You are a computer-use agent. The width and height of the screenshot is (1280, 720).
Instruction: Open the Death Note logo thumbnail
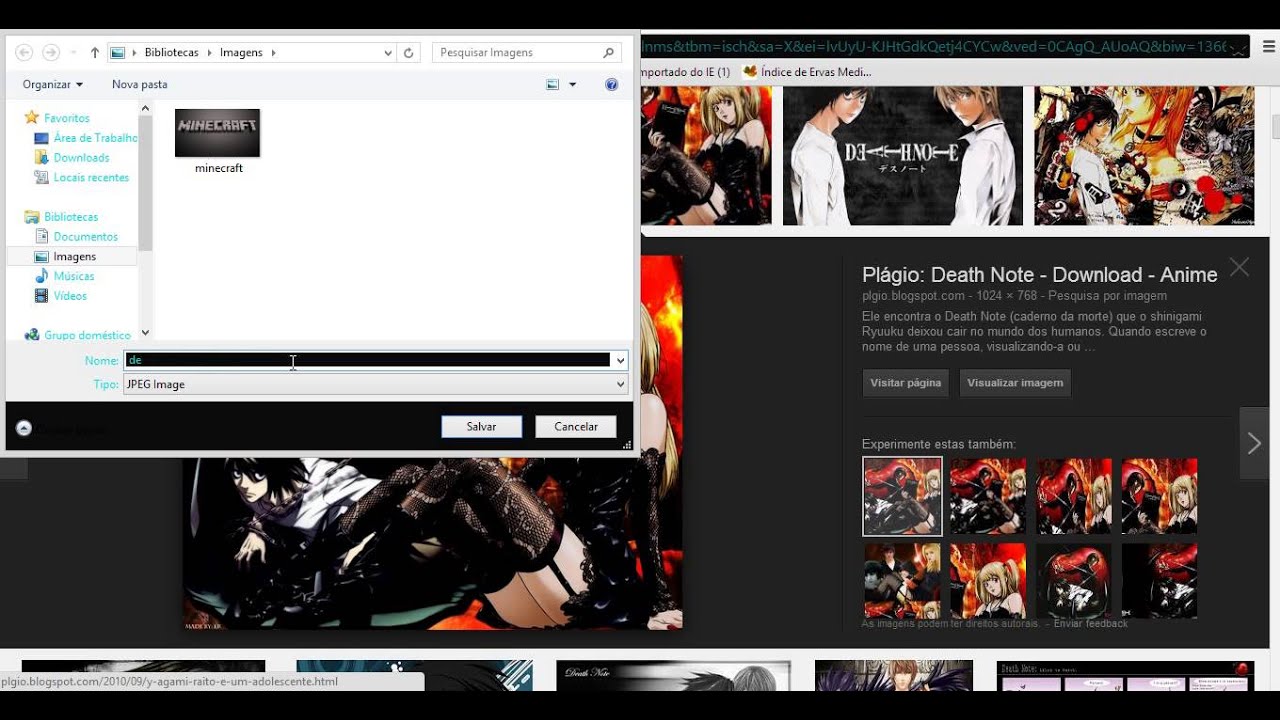tap(903, 155)
